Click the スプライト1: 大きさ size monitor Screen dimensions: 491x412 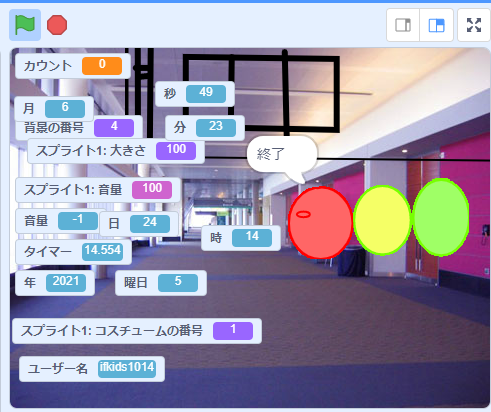pyautogui.click(x=116, y=151)
